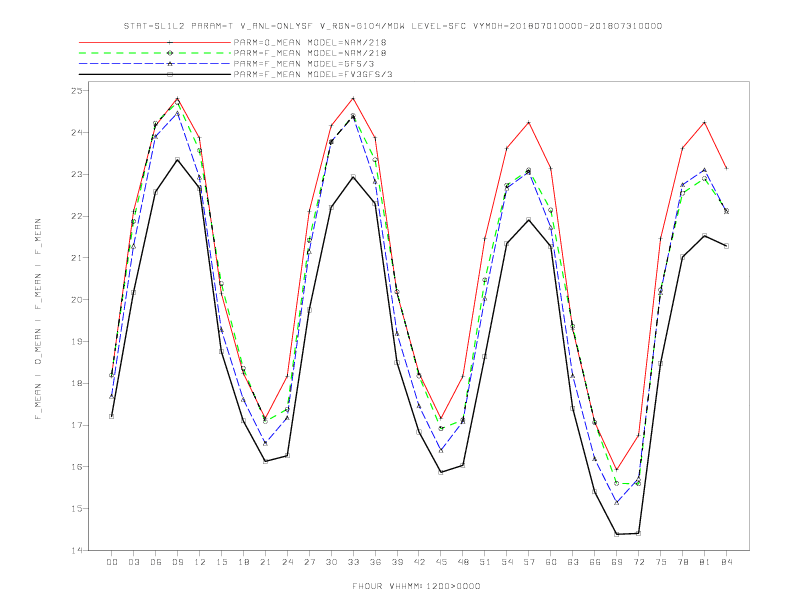
Task: Click x-axis forecast hour label 30
Action: pos(331,562)
